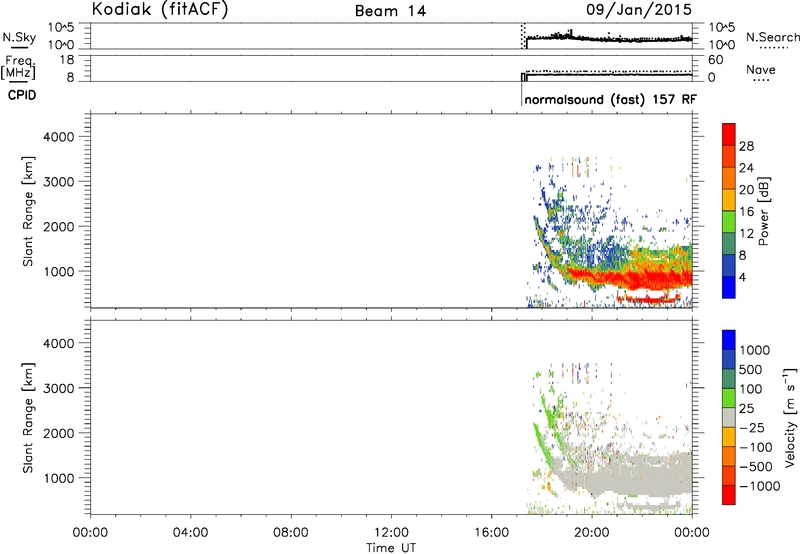Viewport: 800px width, 554px height.
Task: Click the green curved velocity streak
Action: coord(541,444)
